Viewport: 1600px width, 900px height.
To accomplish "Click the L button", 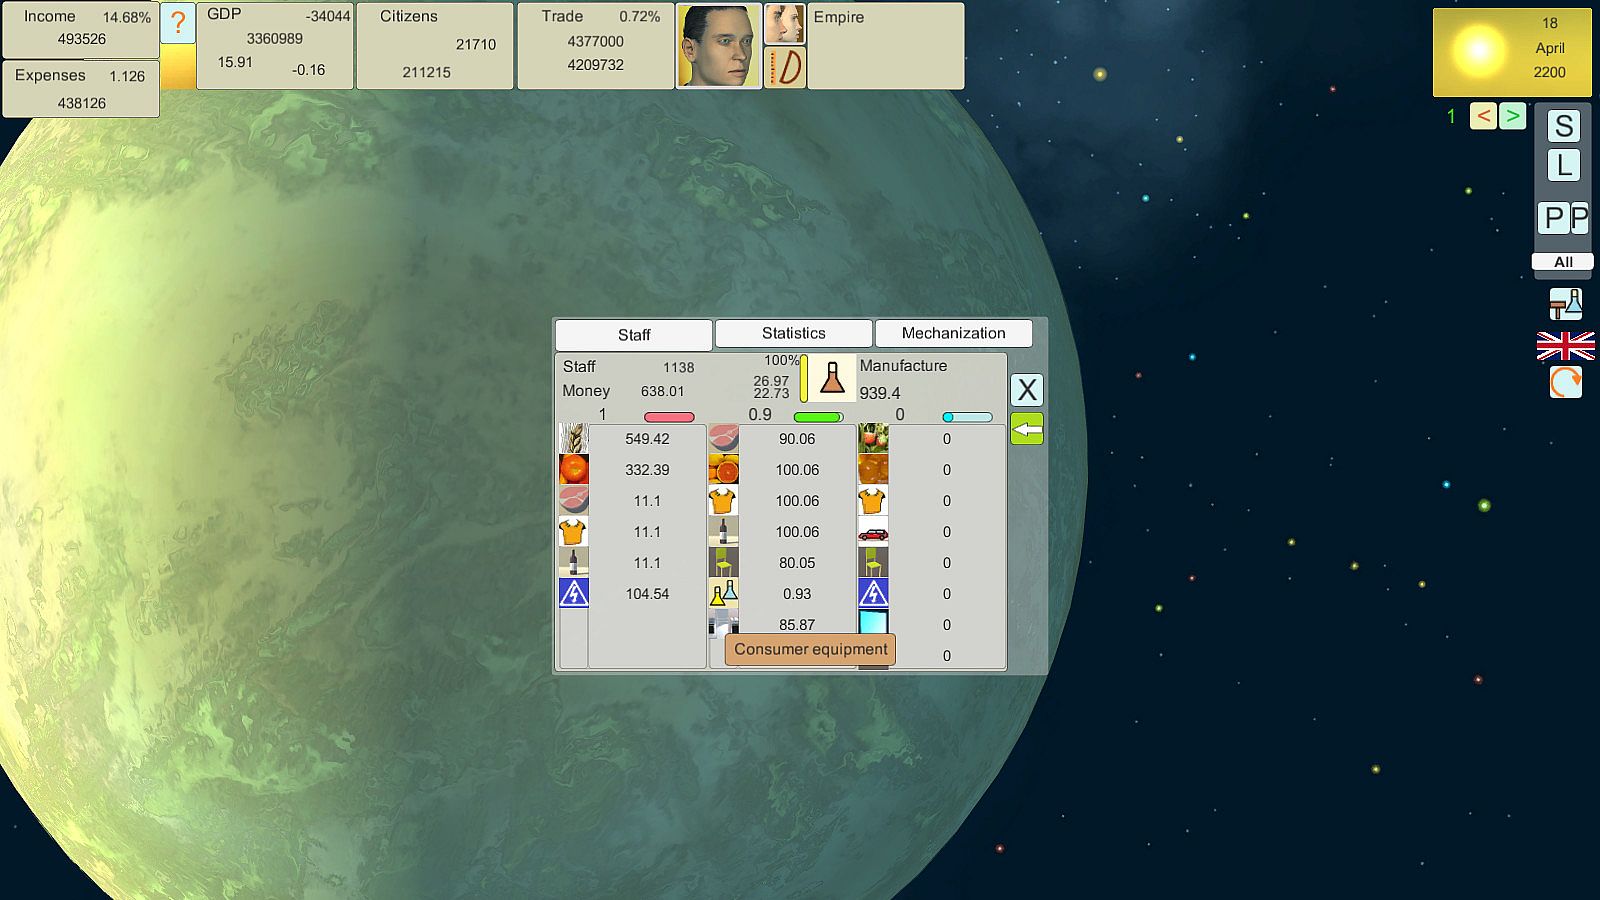I will pyautogui.click(x=1564, y=165).
